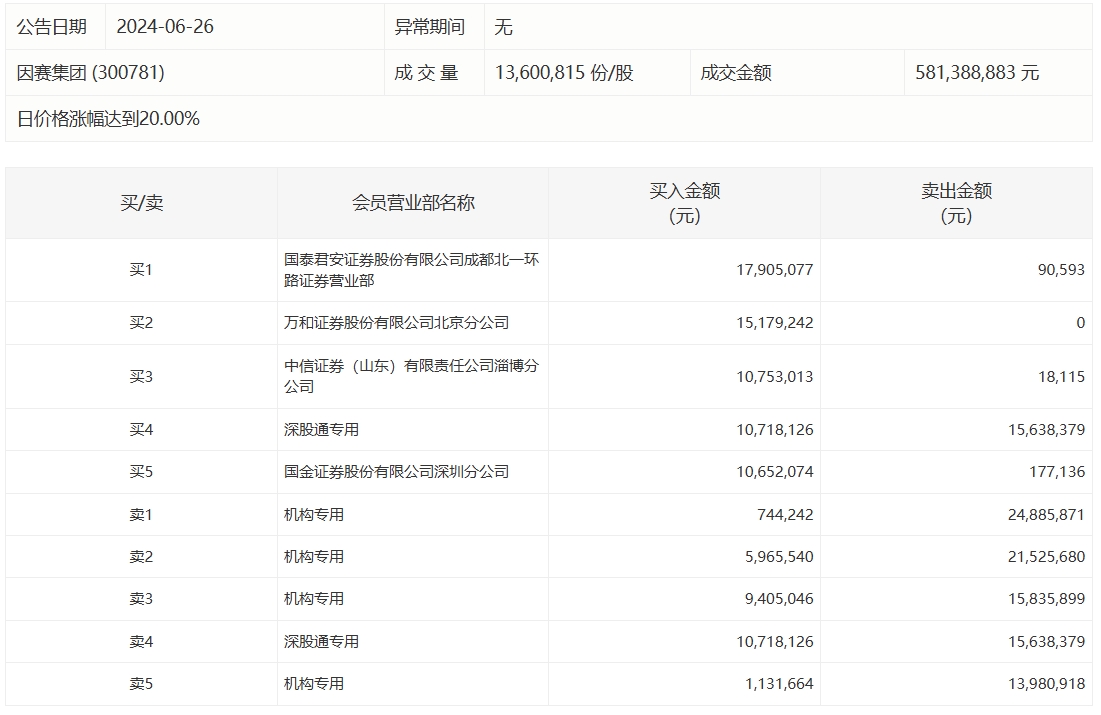Select buy amount 1,131,664

[779, 684]
